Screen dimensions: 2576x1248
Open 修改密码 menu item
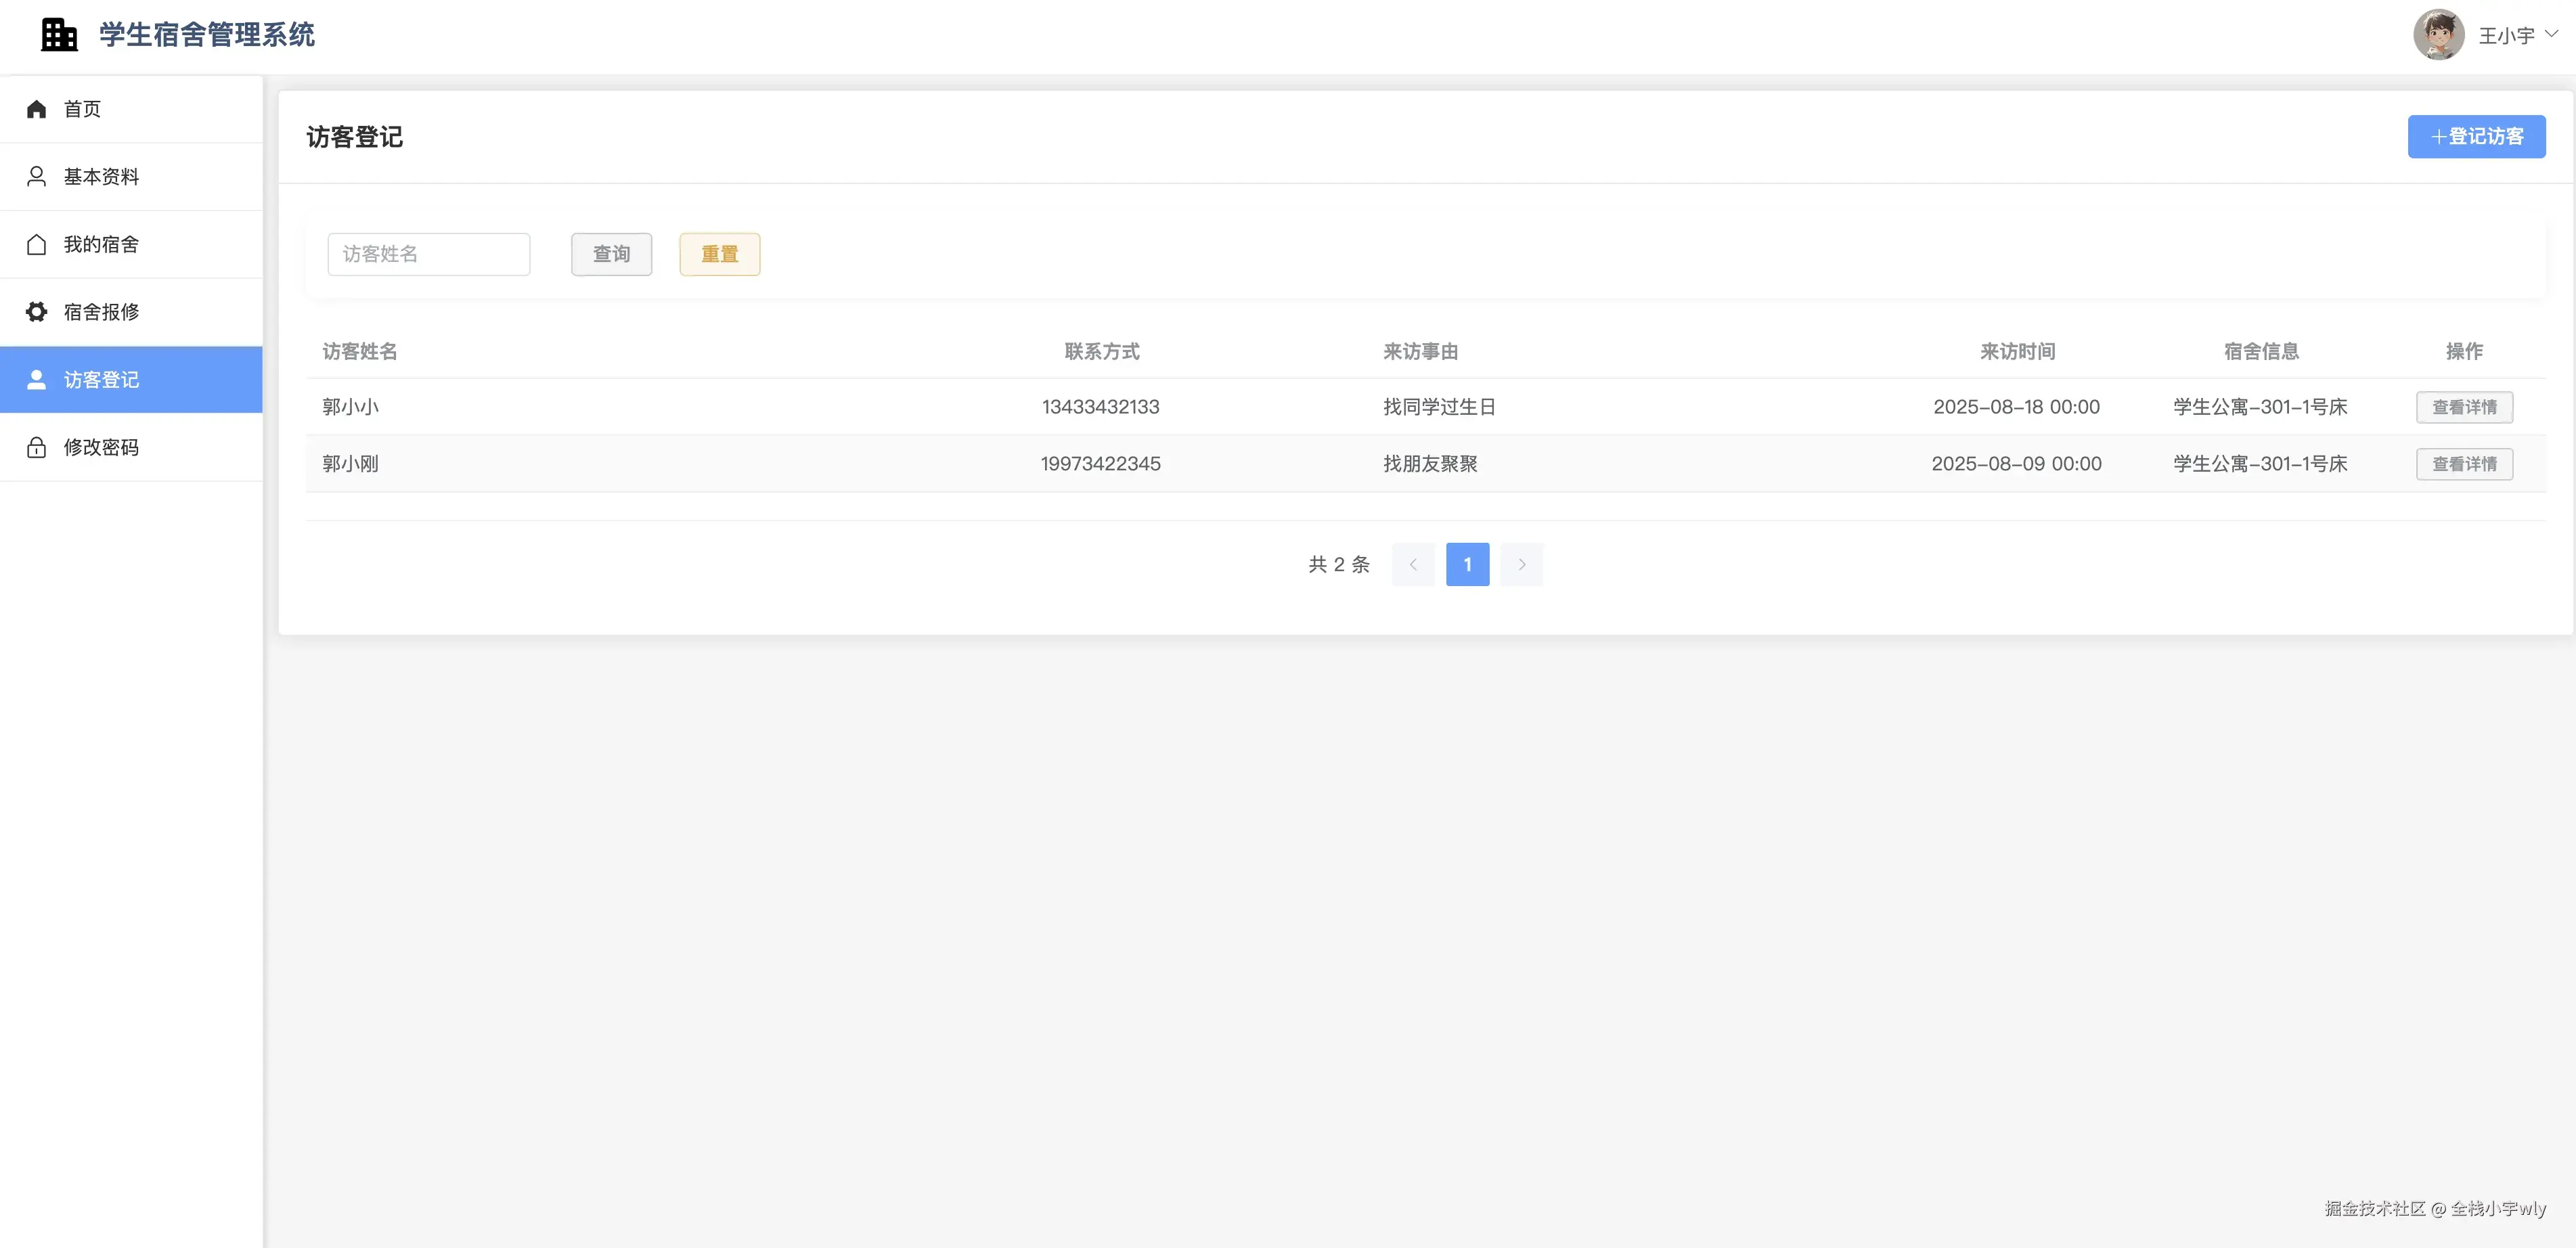[102, 448]
